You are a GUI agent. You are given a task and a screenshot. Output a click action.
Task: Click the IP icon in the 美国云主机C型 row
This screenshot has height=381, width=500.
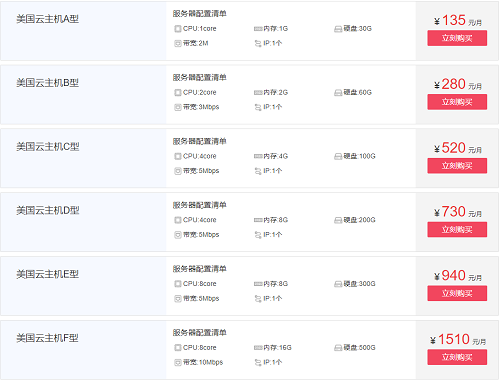258,171
